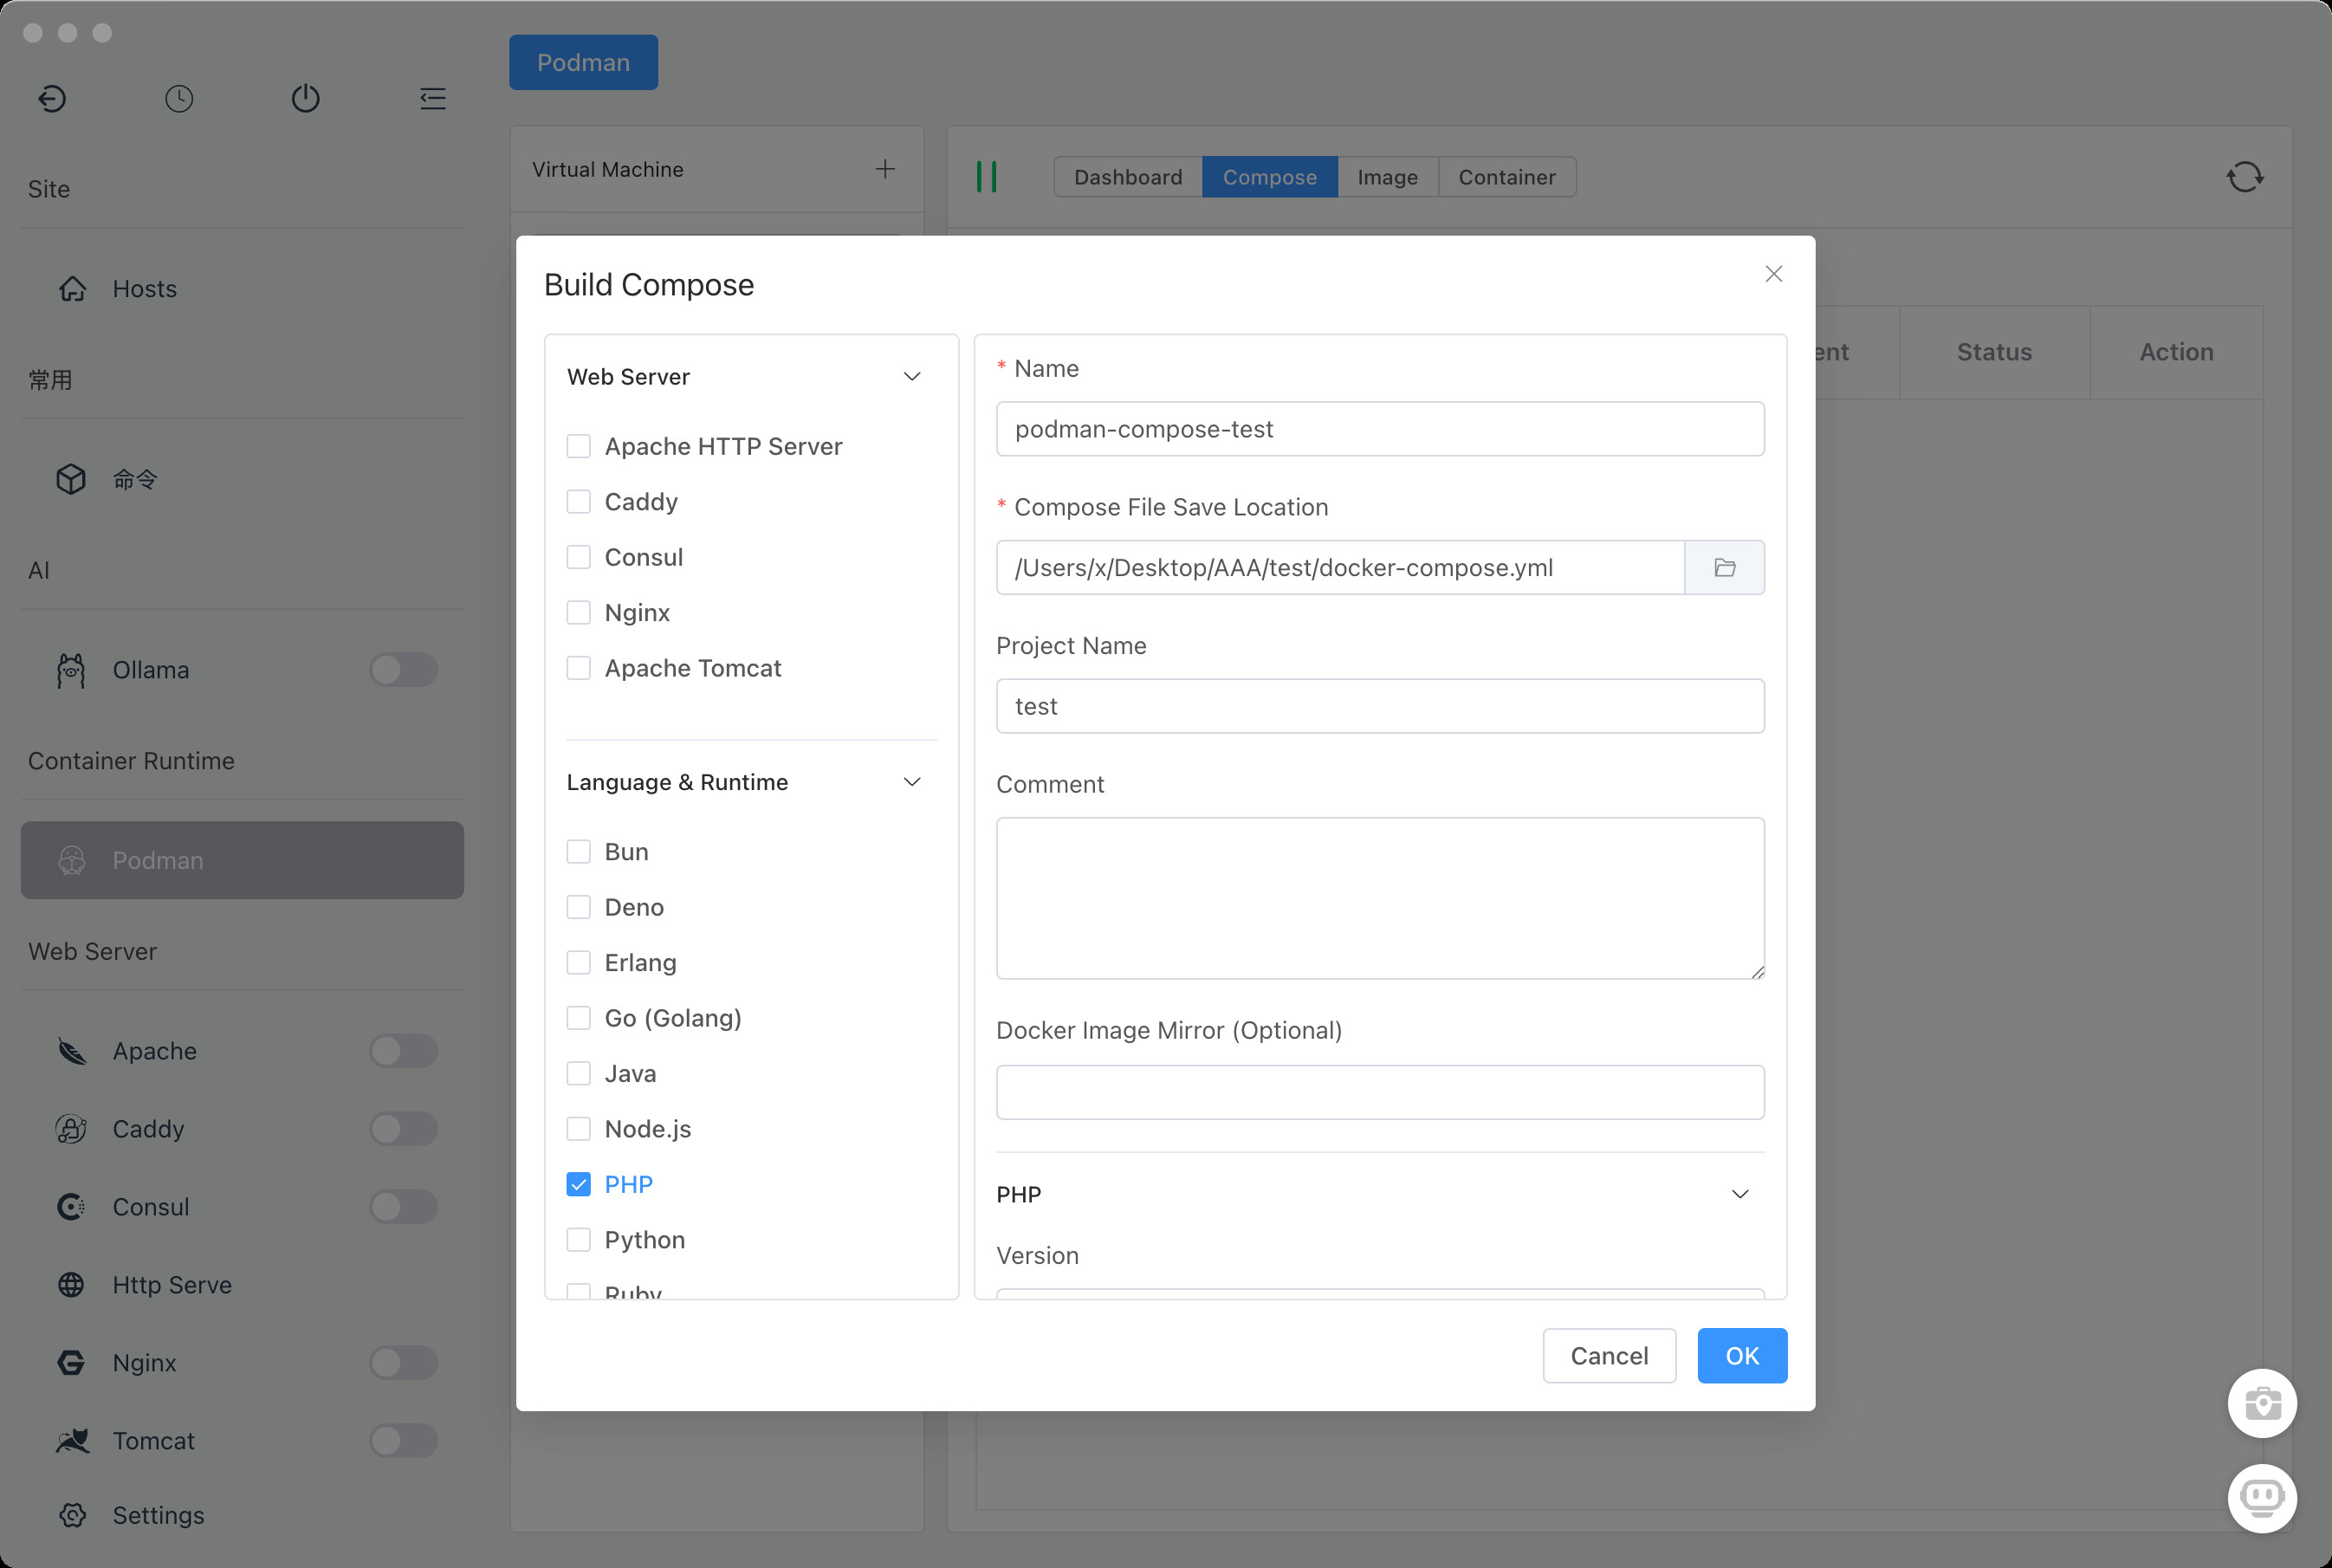
Task: Close the Build Compose dialog with X
Action: [1773, 274]
